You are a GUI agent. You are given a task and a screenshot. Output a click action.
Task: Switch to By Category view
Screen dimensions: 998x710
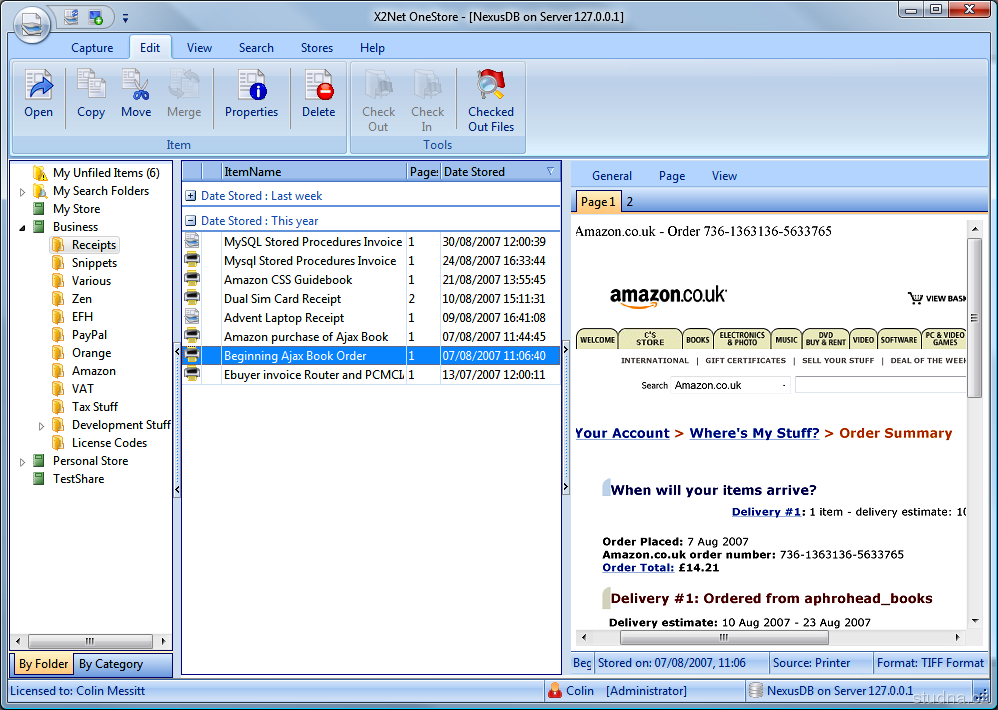111,664
